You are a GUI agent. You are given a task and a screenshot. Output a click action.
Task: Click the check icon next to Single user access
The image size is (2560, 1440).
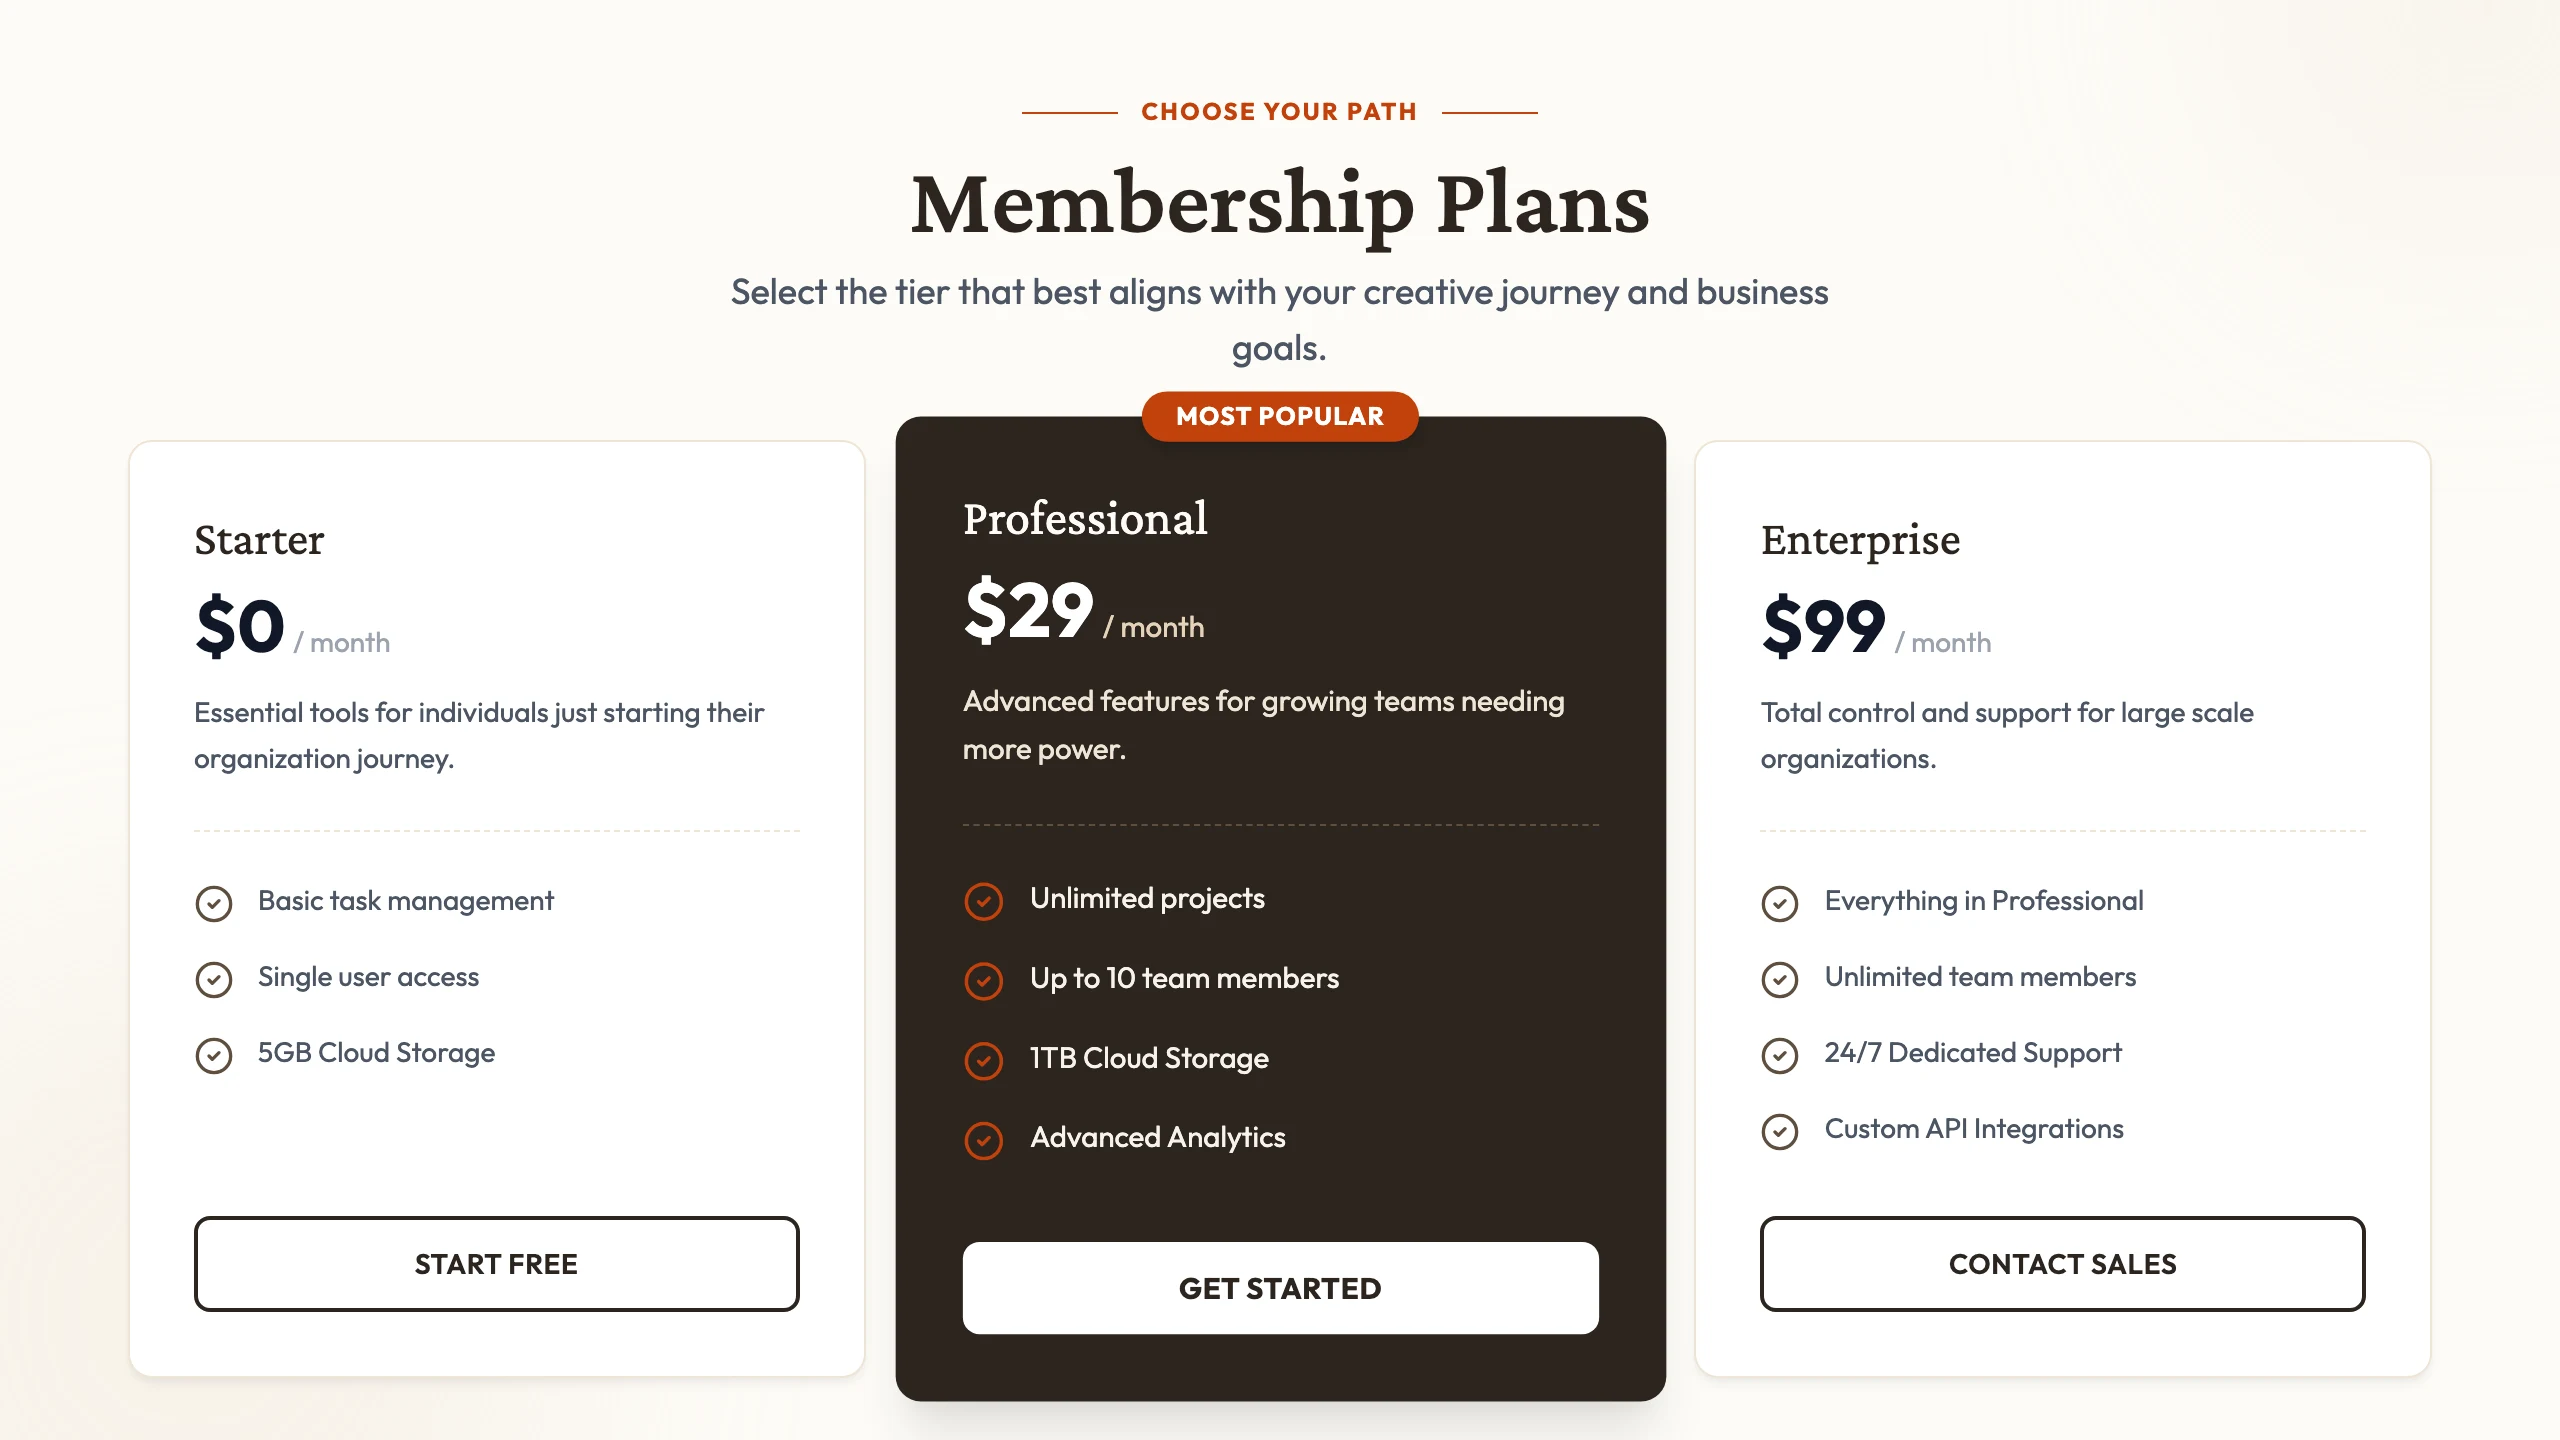[x=213, y=979]
